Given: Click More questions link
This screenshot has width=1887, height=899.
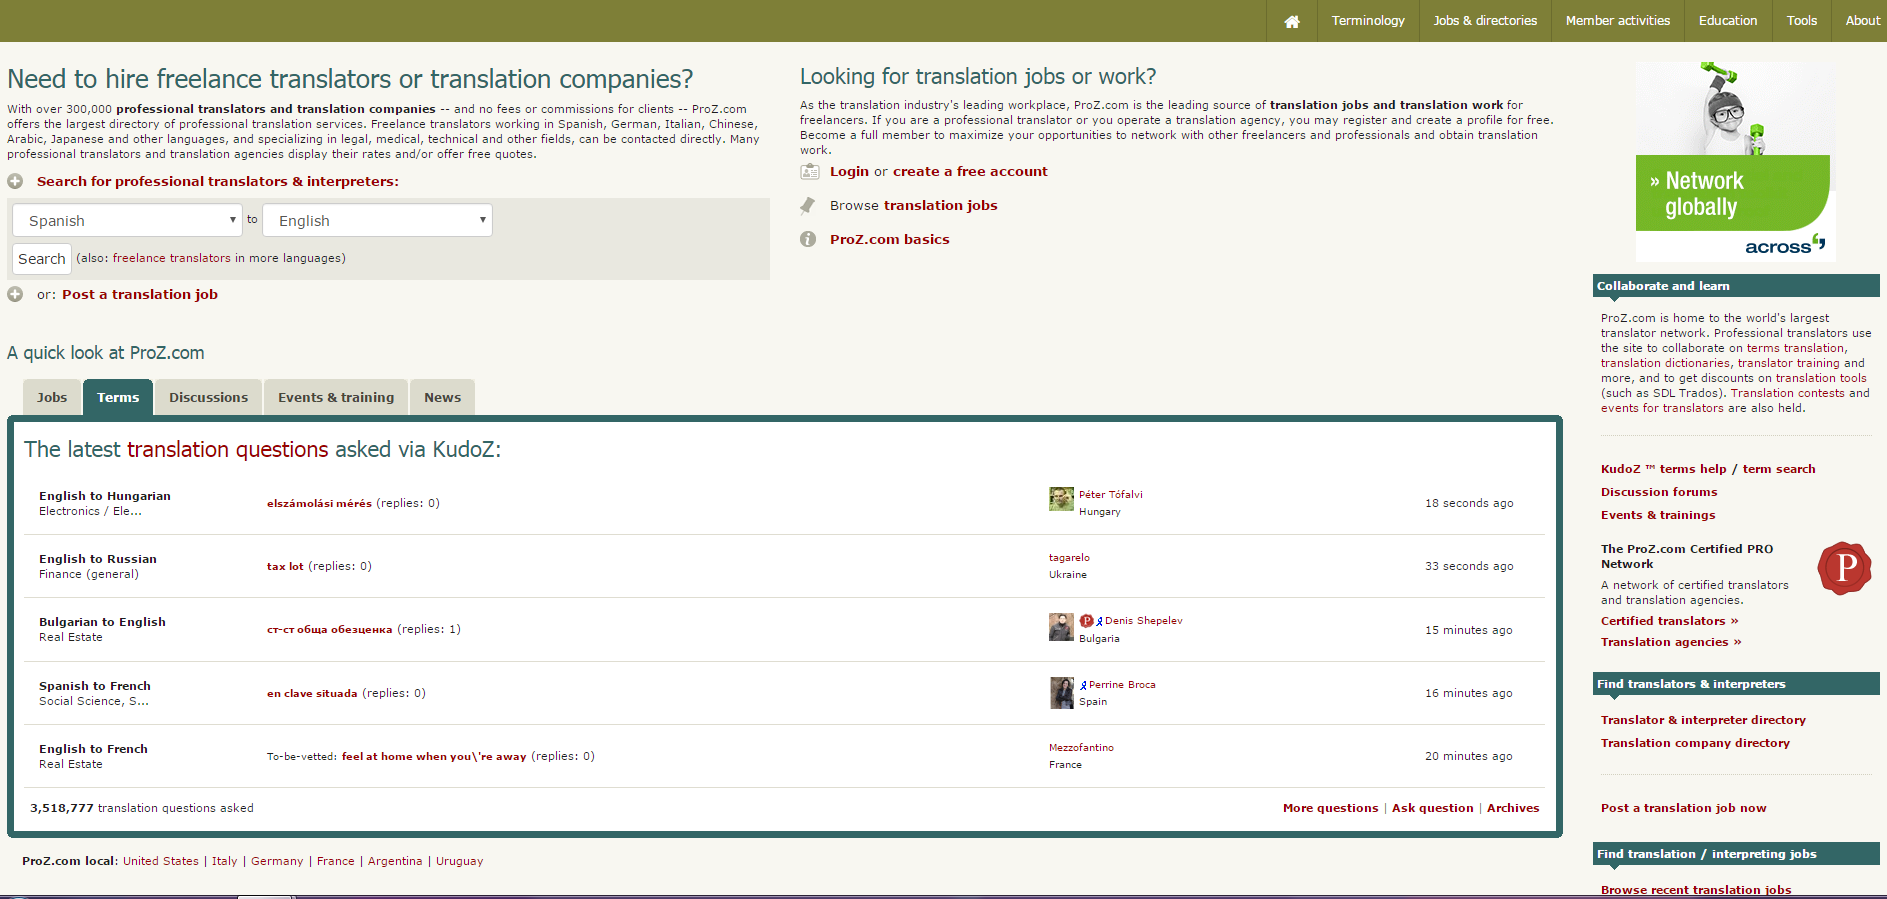Looking at the screenshot, I should (1330, 808).
